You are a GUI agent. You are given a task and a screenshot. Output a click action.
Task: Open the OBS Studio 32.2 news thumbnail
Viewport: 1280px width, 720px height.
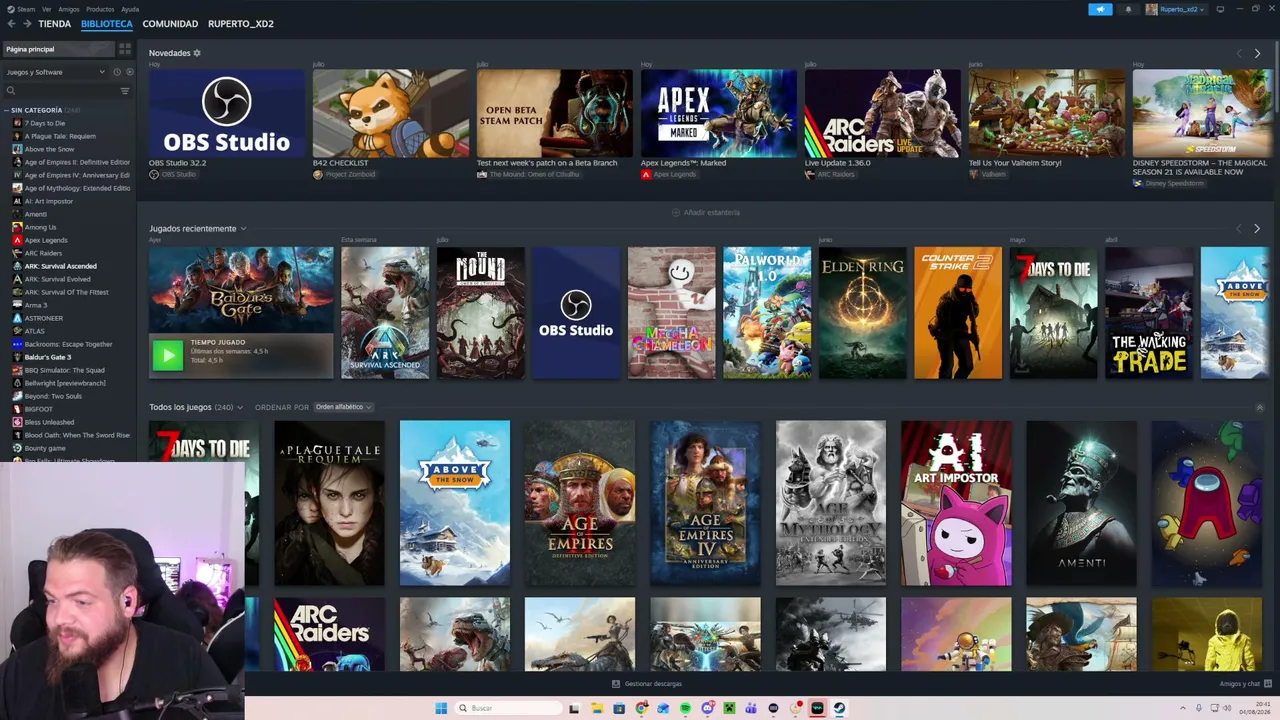point(227,113)
